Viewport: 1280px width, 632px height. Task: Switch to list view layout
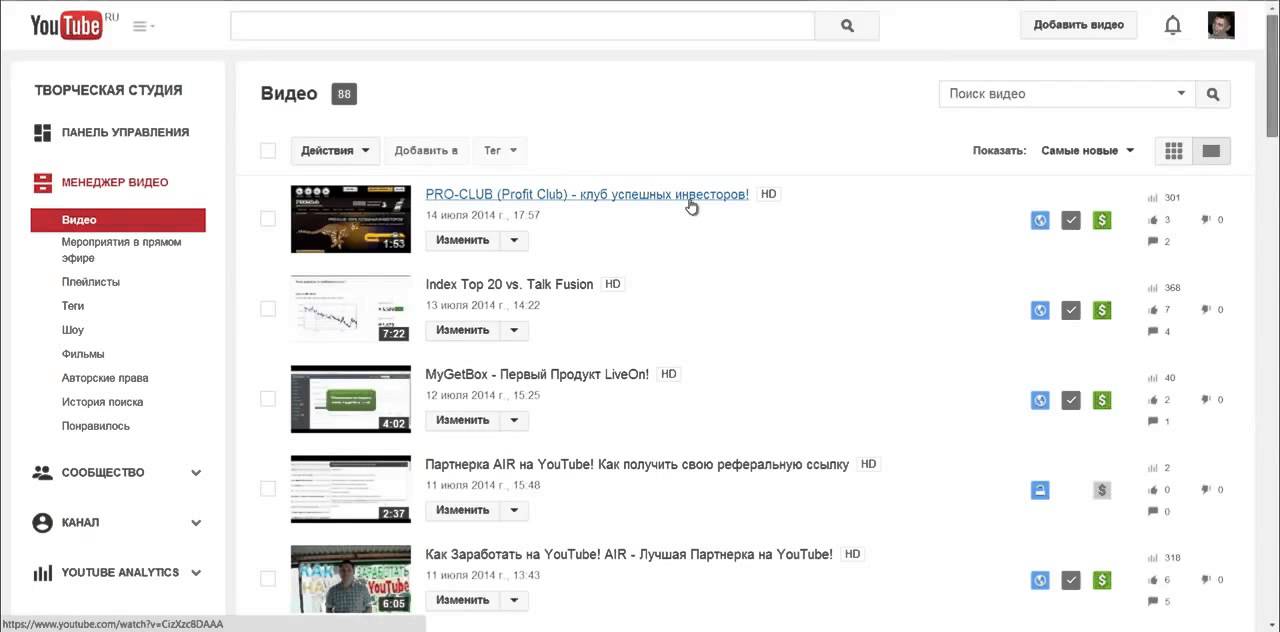coord(1212,151)
